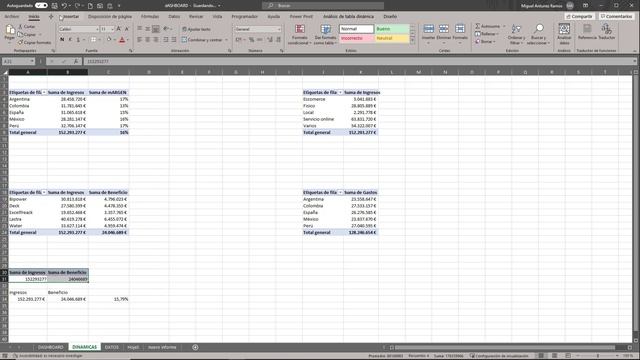Open the Diseño ribbon tab
The image size is (640, 360).
point(390,16)
